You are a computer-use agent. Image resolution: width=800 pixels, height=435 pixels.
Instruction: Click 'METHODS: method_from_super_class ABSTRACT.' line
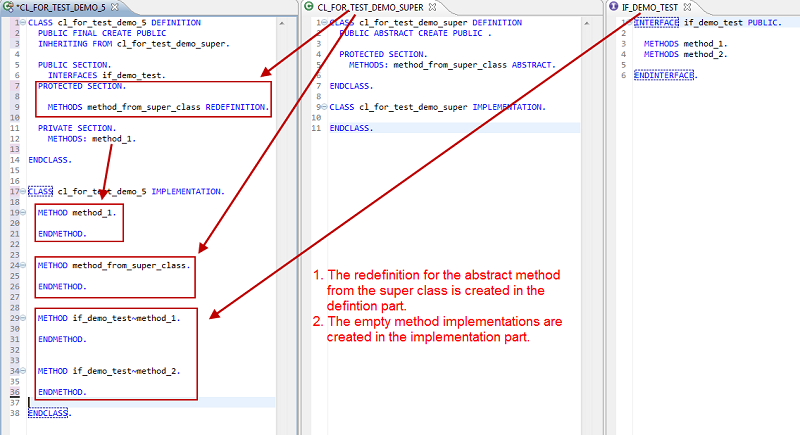click(452, 65)
